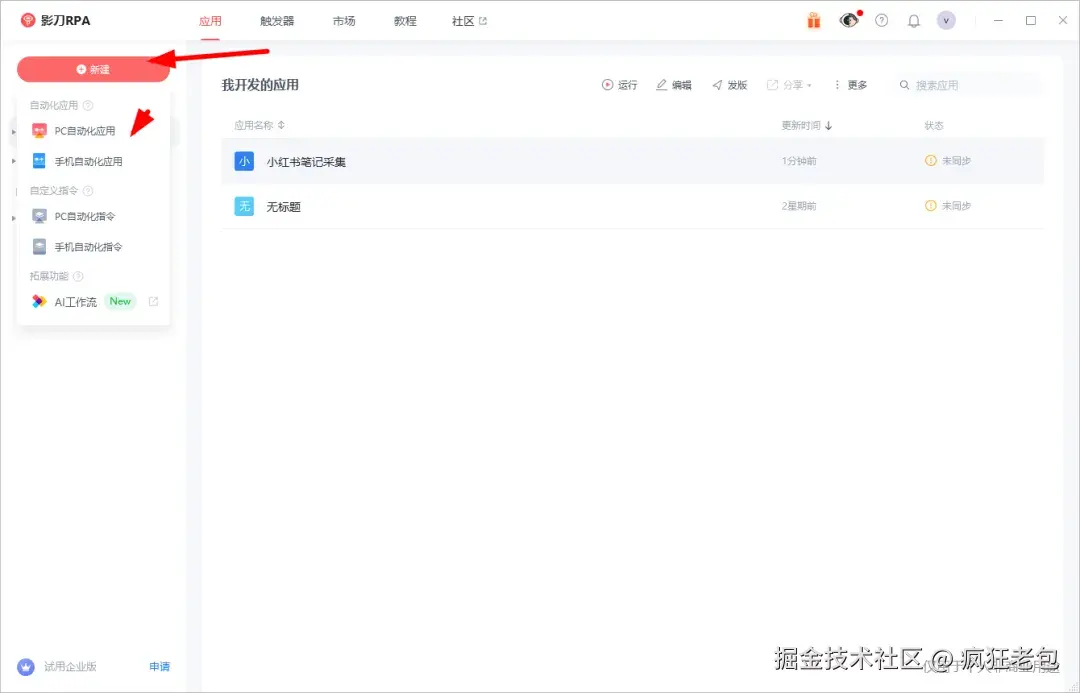Open the notifications bell
This screenshot has width=1080, height=693.
913,19
